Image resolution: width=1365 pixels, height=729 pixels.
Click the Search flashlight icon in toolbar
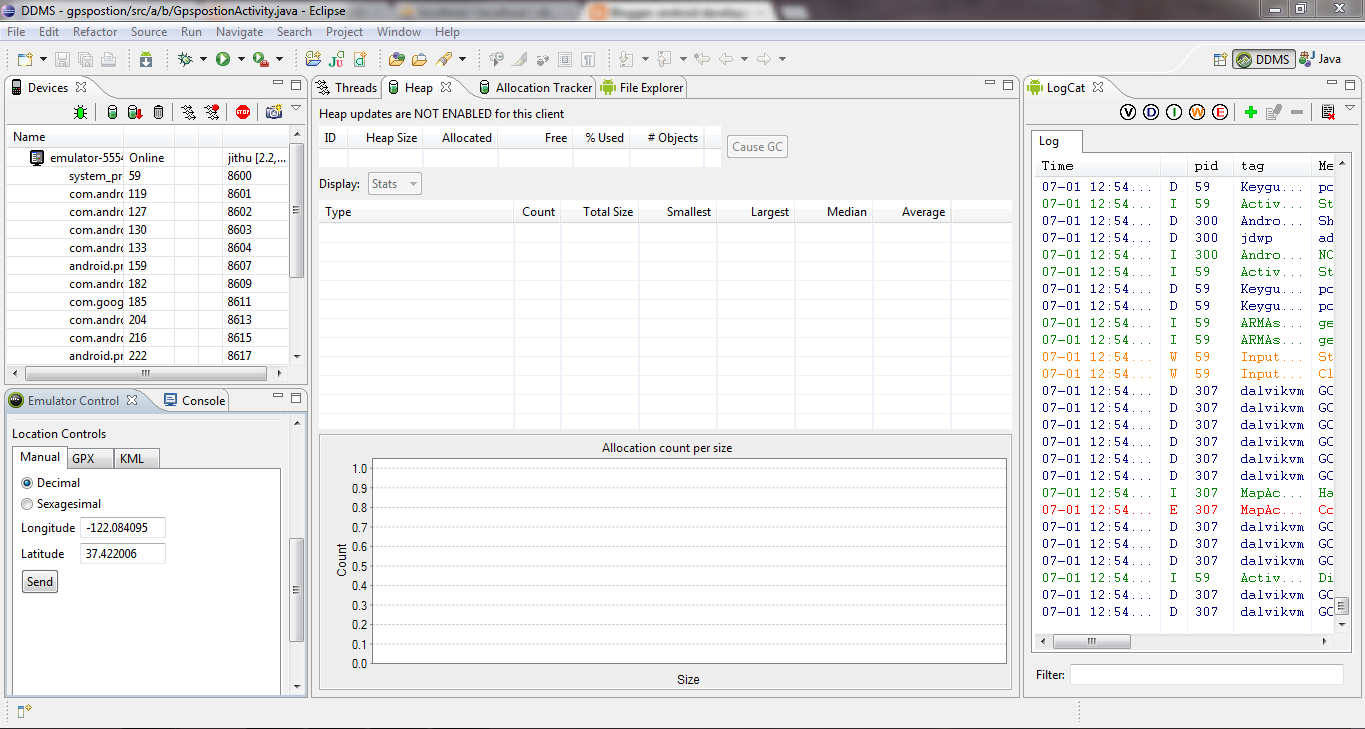tap(444, 59)
